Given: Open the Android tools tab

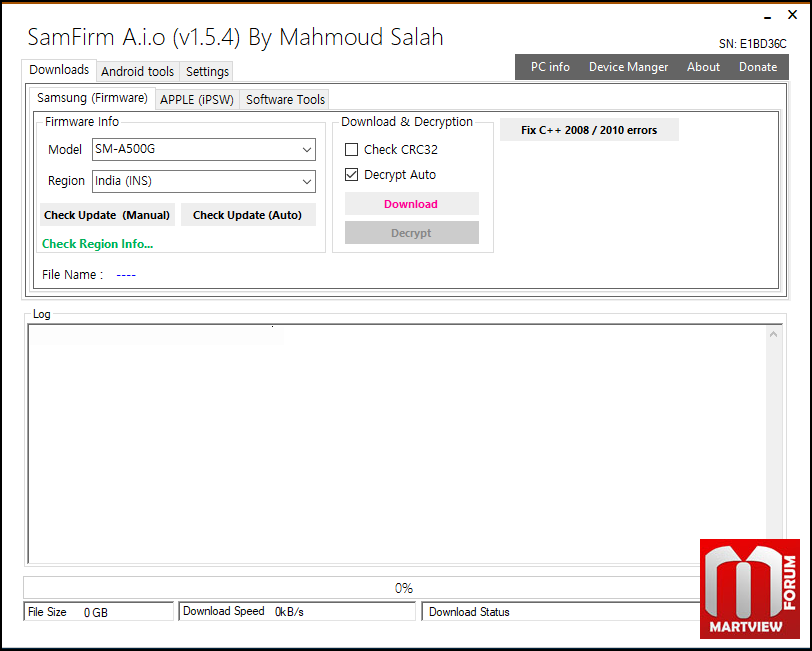Looking at the screenshot, I should [137, 71].
